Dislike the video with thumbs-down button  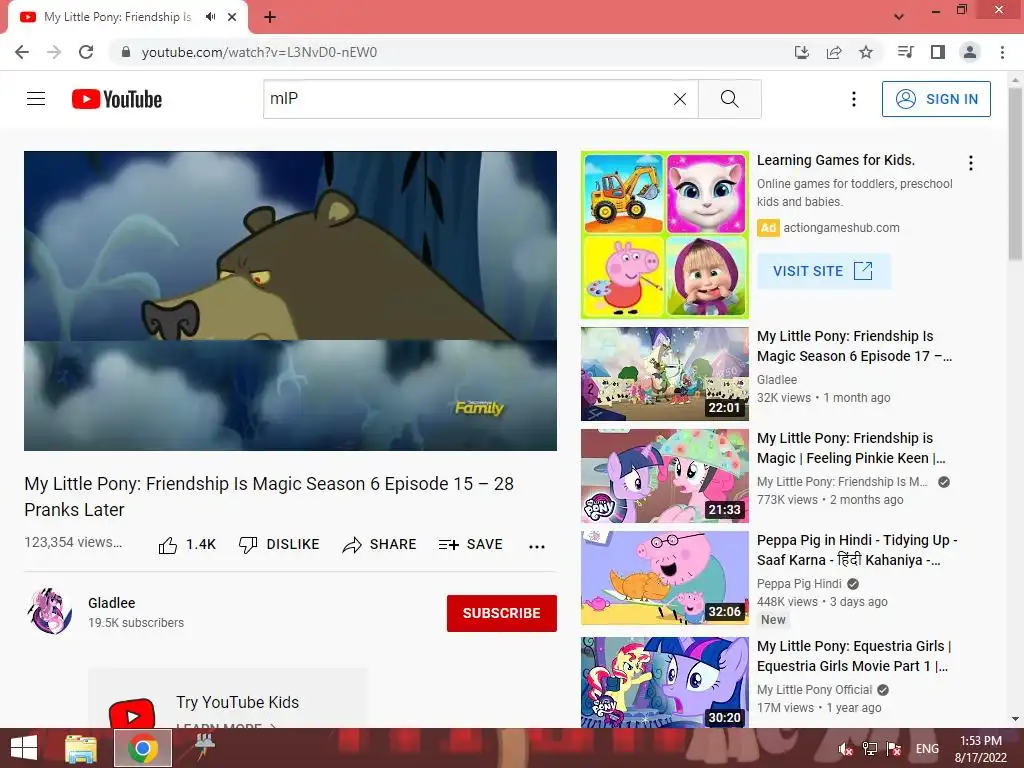[x=279, y=545]
